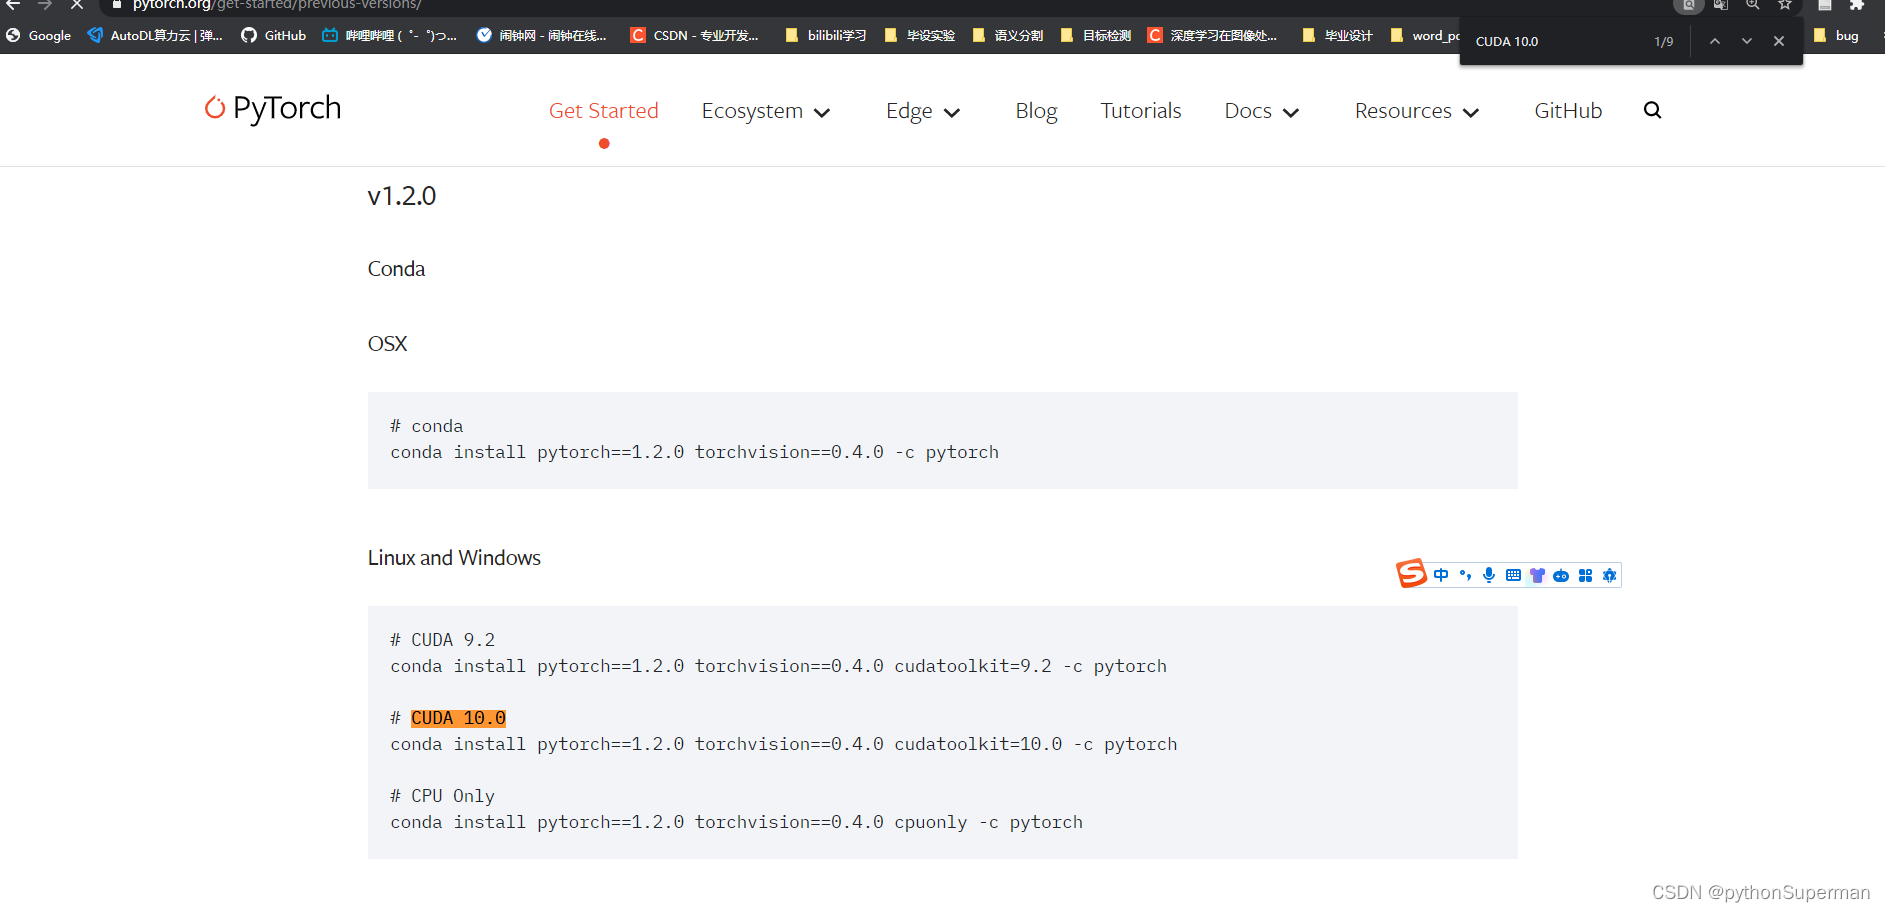The width and height of the screenshot is (1885, 912).
Task: Expand the Edge dropdown menu
Action: pos(923,111)
